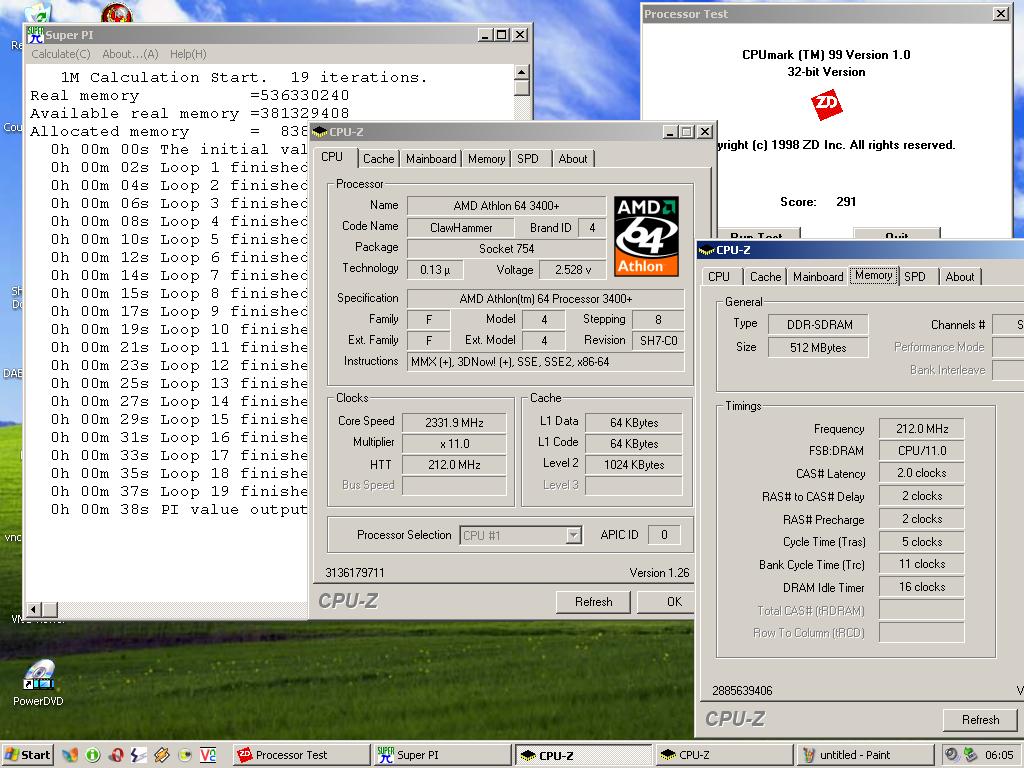Click the FSB:DRAM value CPU/11.0
The image size is (1024, 768).
pyautogui.click(x=921, y=451)
